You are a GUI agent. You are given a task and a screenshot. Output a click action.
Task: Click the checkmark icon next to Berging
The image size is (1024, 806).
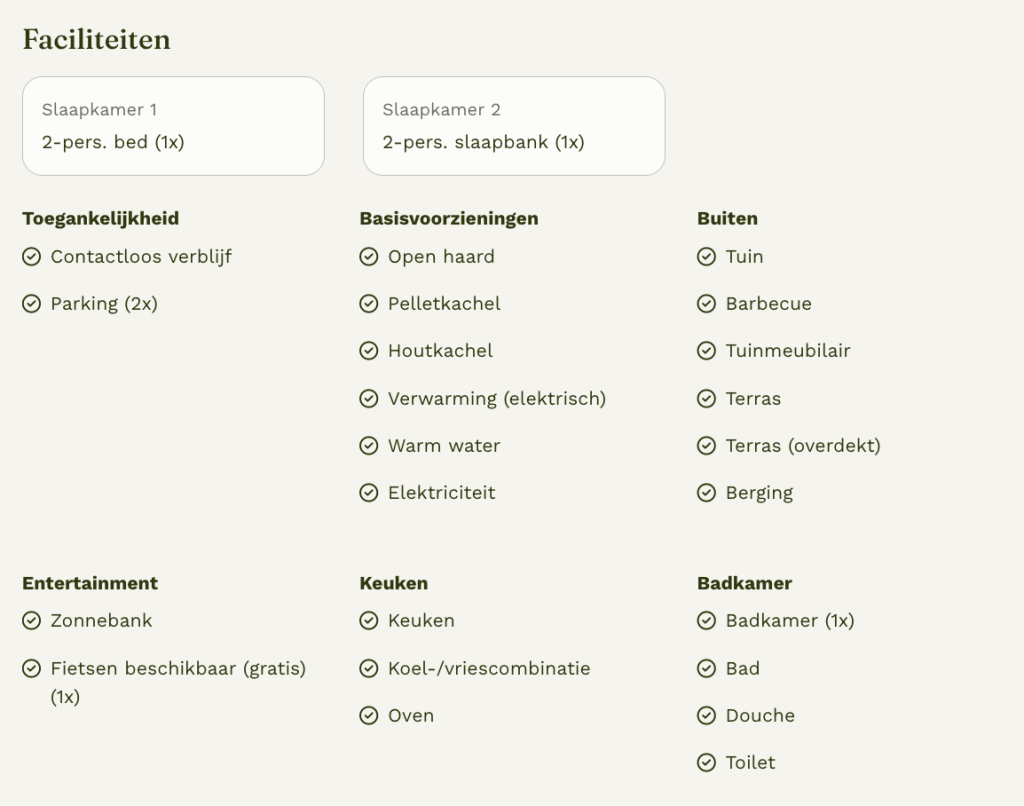click(x=707, y=492)
